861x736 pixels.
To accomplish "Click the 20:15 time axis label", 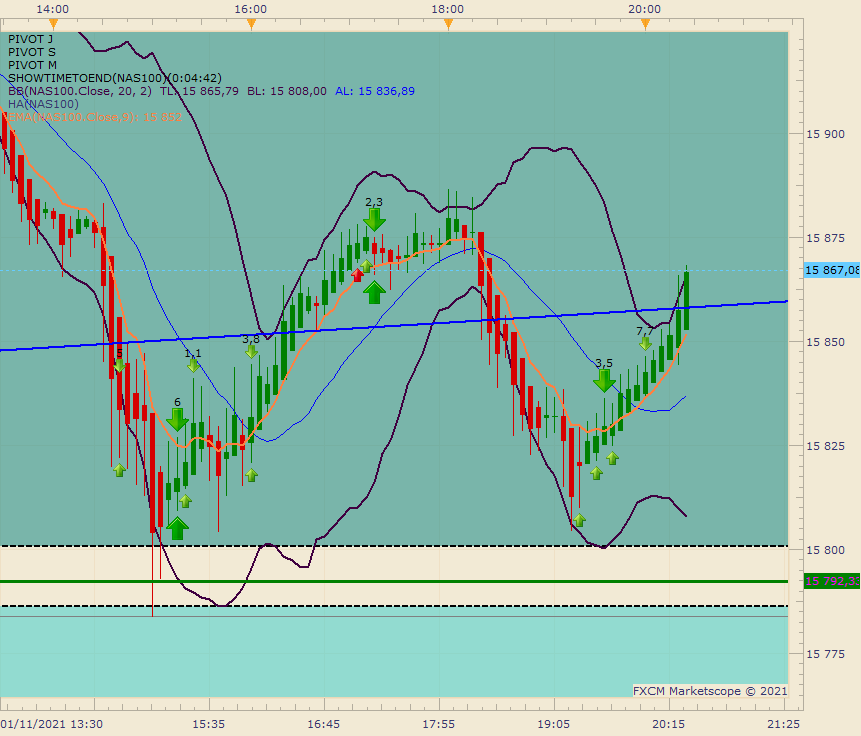I will pos(669,724).
